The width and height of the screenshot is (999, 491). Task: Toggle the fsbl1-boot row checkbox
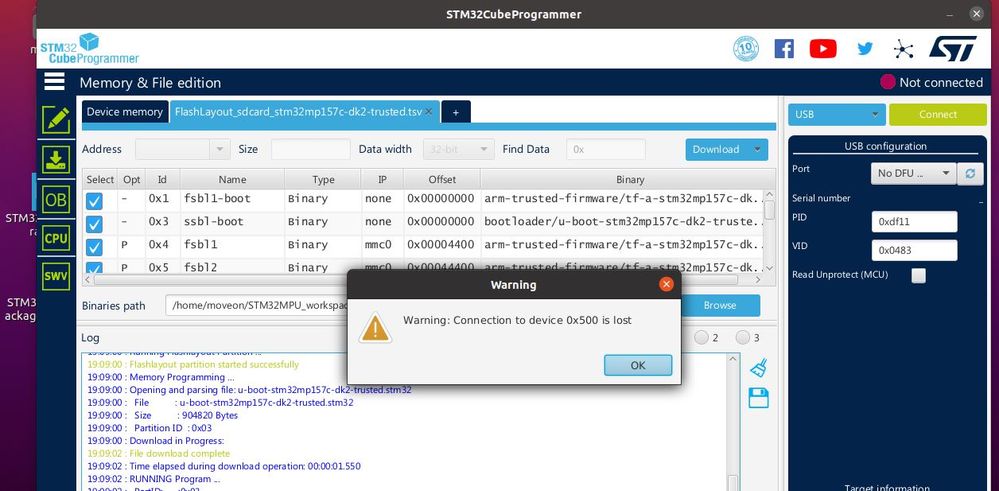click(94, 201)
